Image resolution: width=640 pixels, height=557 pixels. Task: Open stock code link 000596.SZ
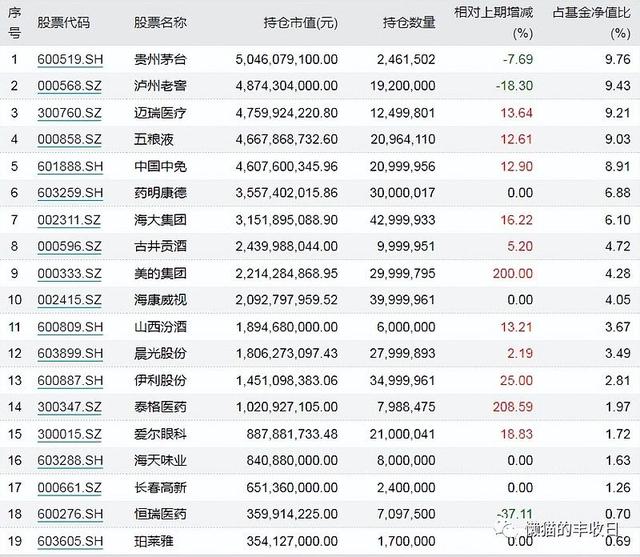tap(69, 247)
